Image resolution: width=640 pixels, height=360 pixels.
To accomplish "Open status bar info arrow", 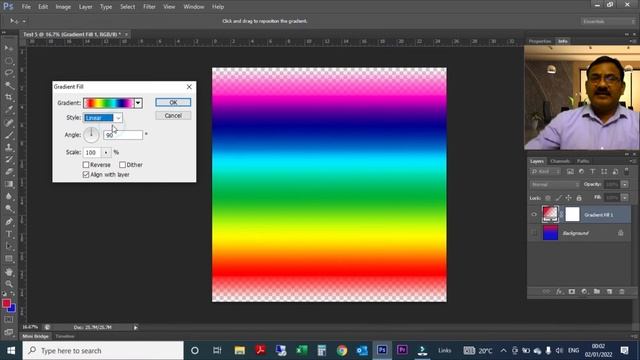I will coord(136,327).
